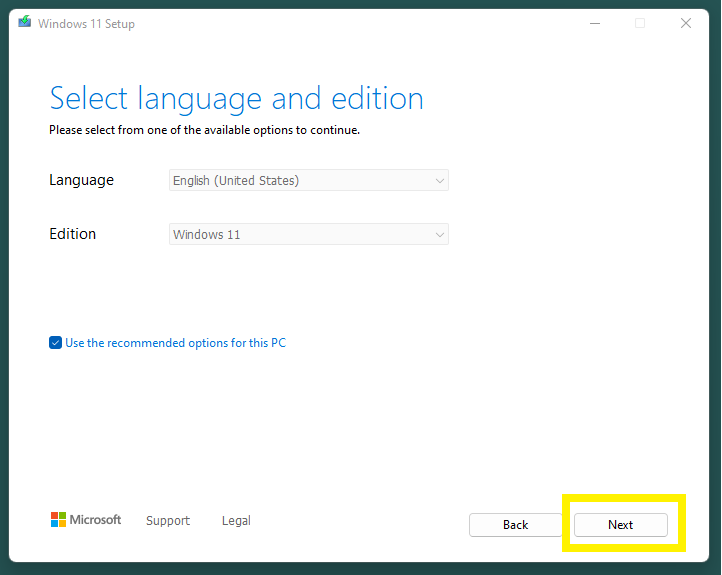Click the Language field label

click(x=82, y=180)
